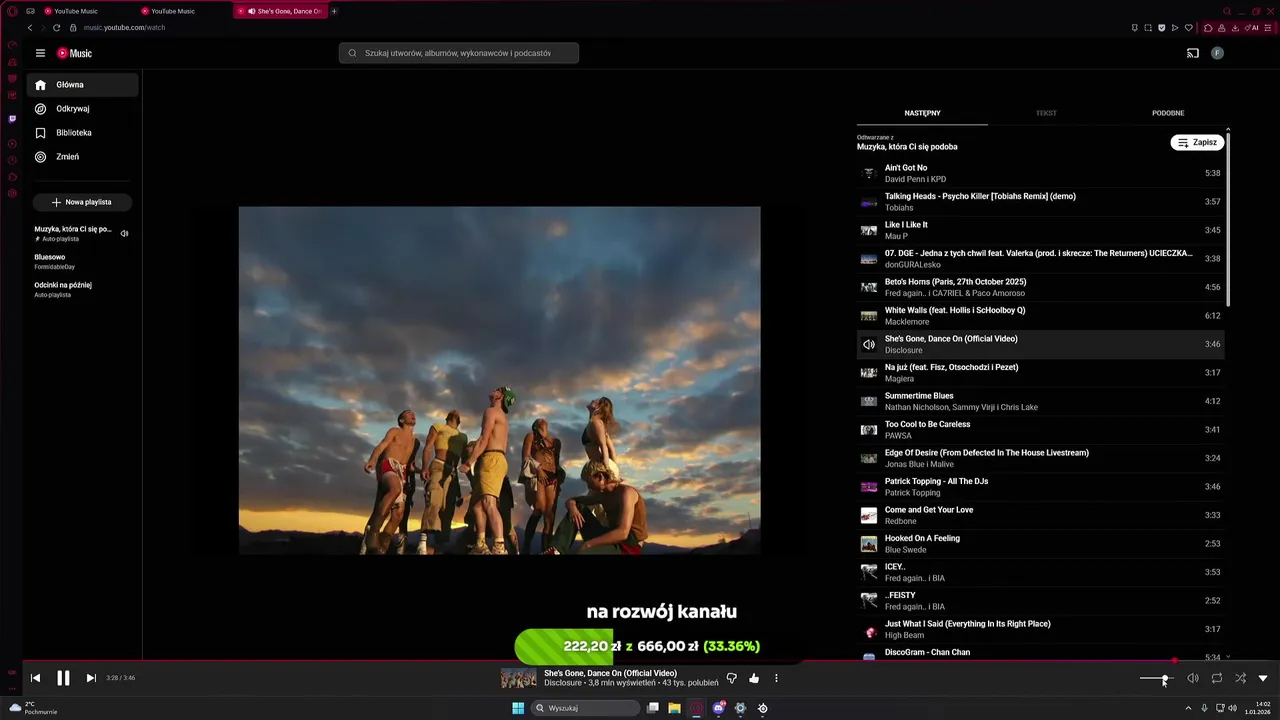Play Beto's Horns by Fred again..
The image size is (1280, 720).
coord(1040,287)
